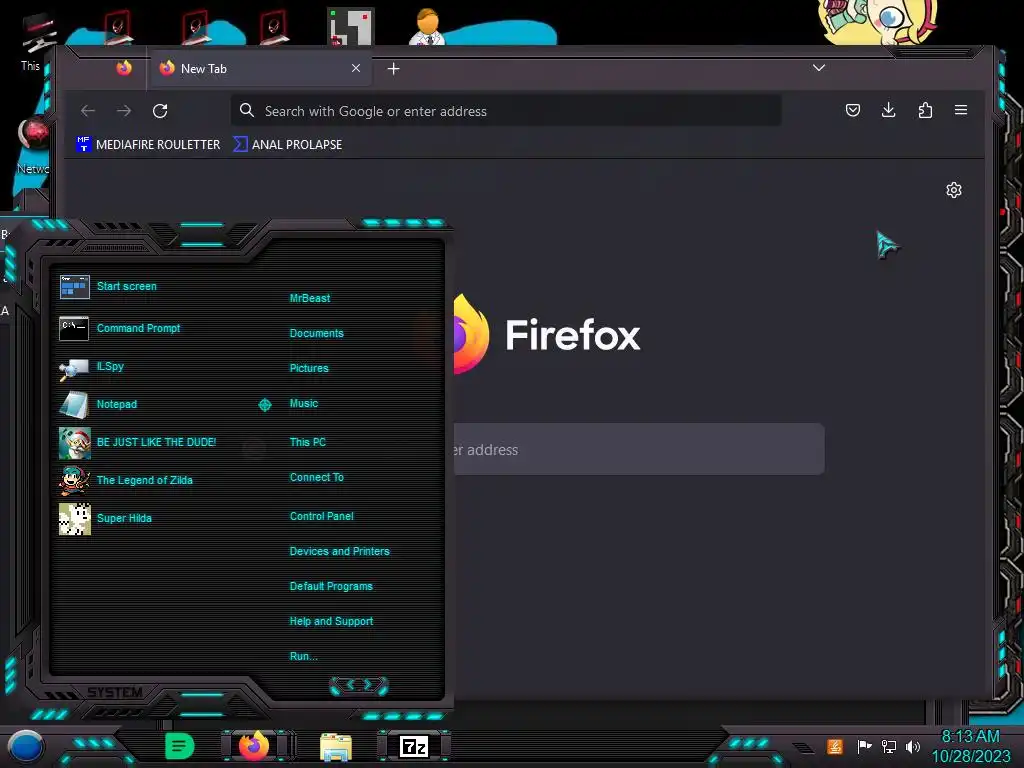Click the start menu right arrow
This screenshot has height=768, width=1024.
pyautogui.click(x=370, y=685)
